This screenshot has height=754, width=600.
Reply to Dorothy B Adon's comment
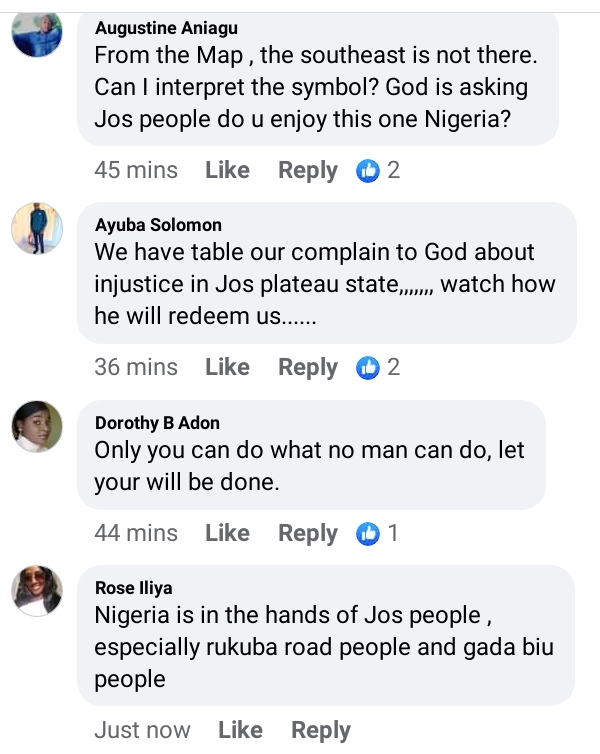307,534
